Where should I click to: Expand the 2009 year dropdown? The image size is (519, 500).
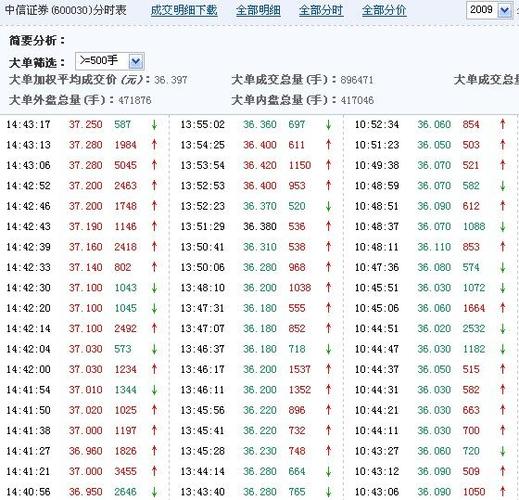[505, 11]
